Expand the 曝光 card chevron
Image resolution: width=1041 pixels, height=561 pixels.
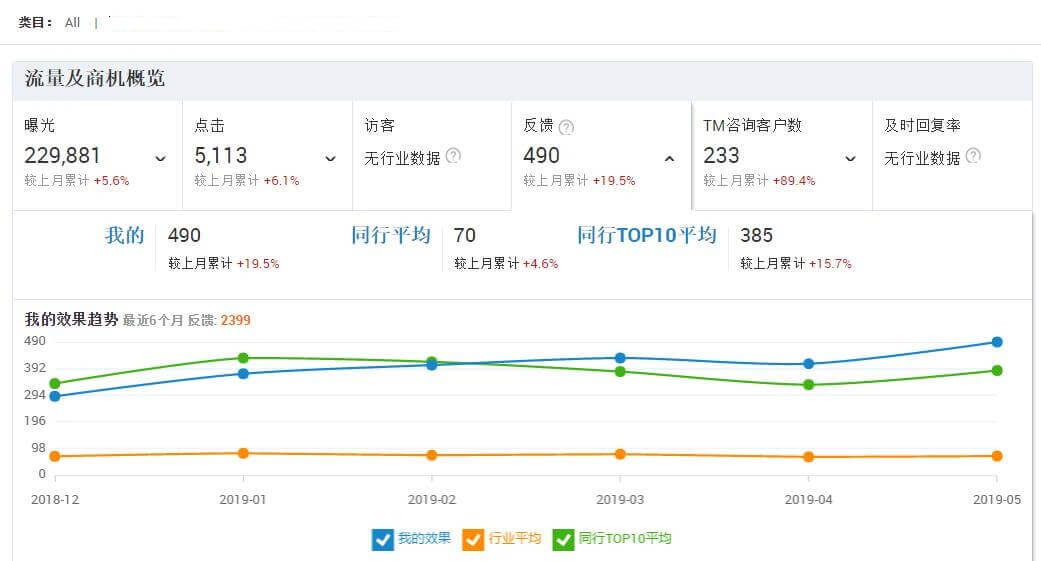pyautogui.click(x=160, y=158)
